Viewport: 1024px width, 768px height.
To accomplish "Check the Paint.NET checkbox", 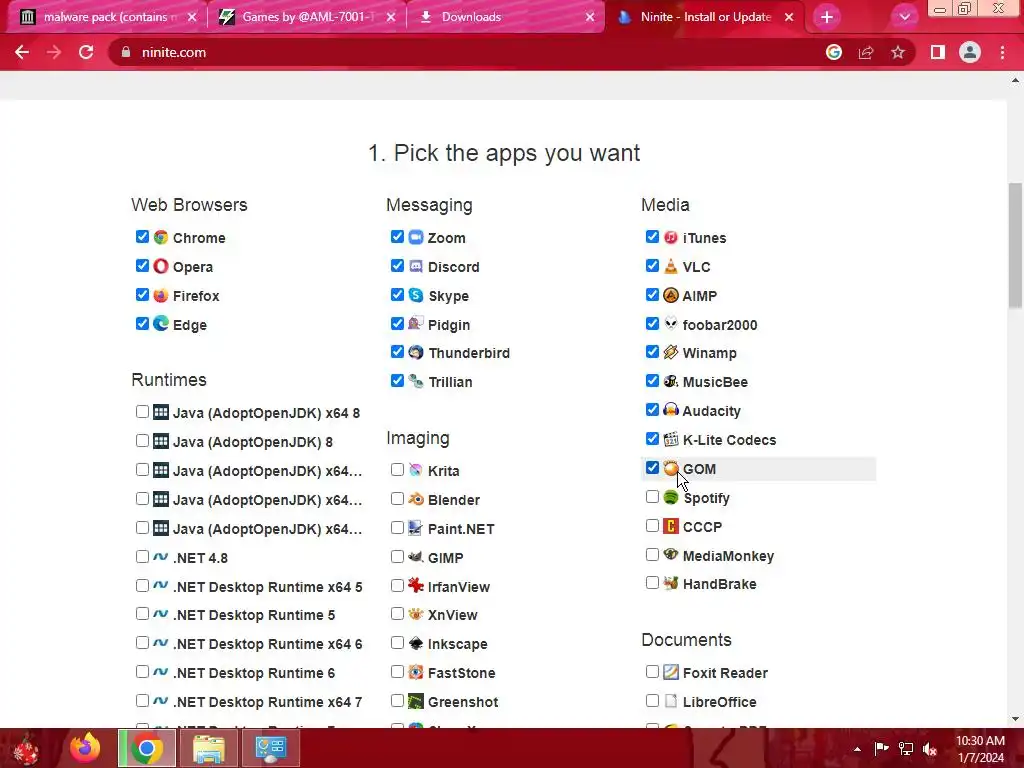I will pos(397,528).
